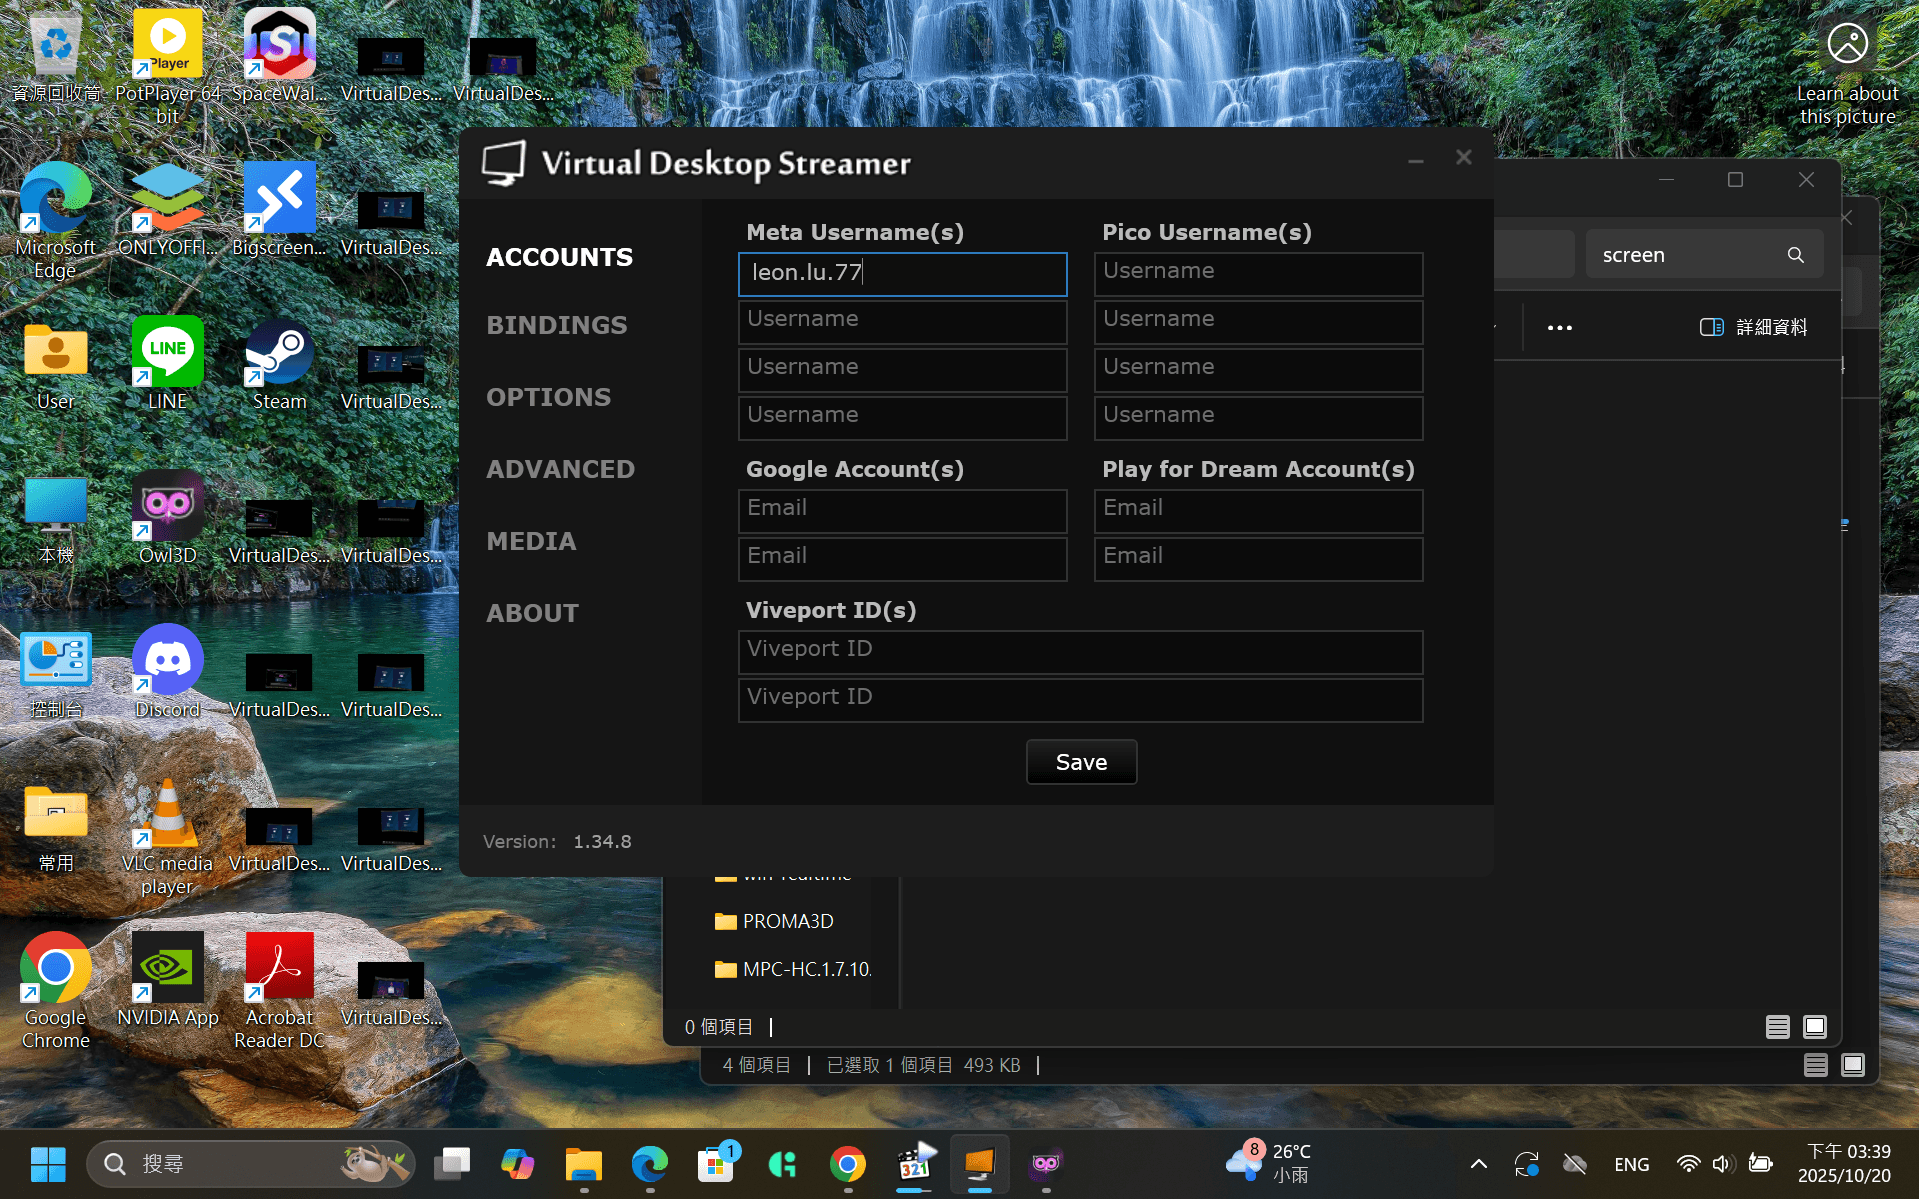Select the PROMA3D folder in tree
1919x1199 pixels.
[x=787, y=921]
